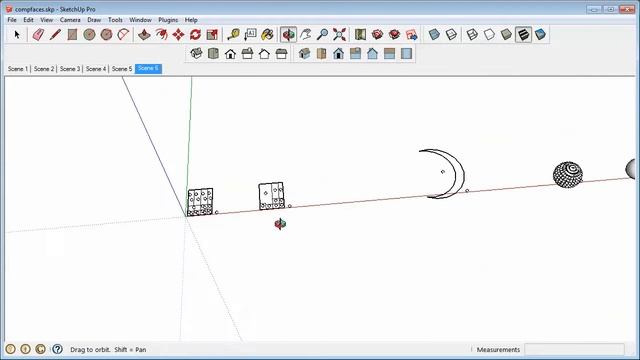
Task: Activate the Paint Bucket tool
Action: click(267, 35)
